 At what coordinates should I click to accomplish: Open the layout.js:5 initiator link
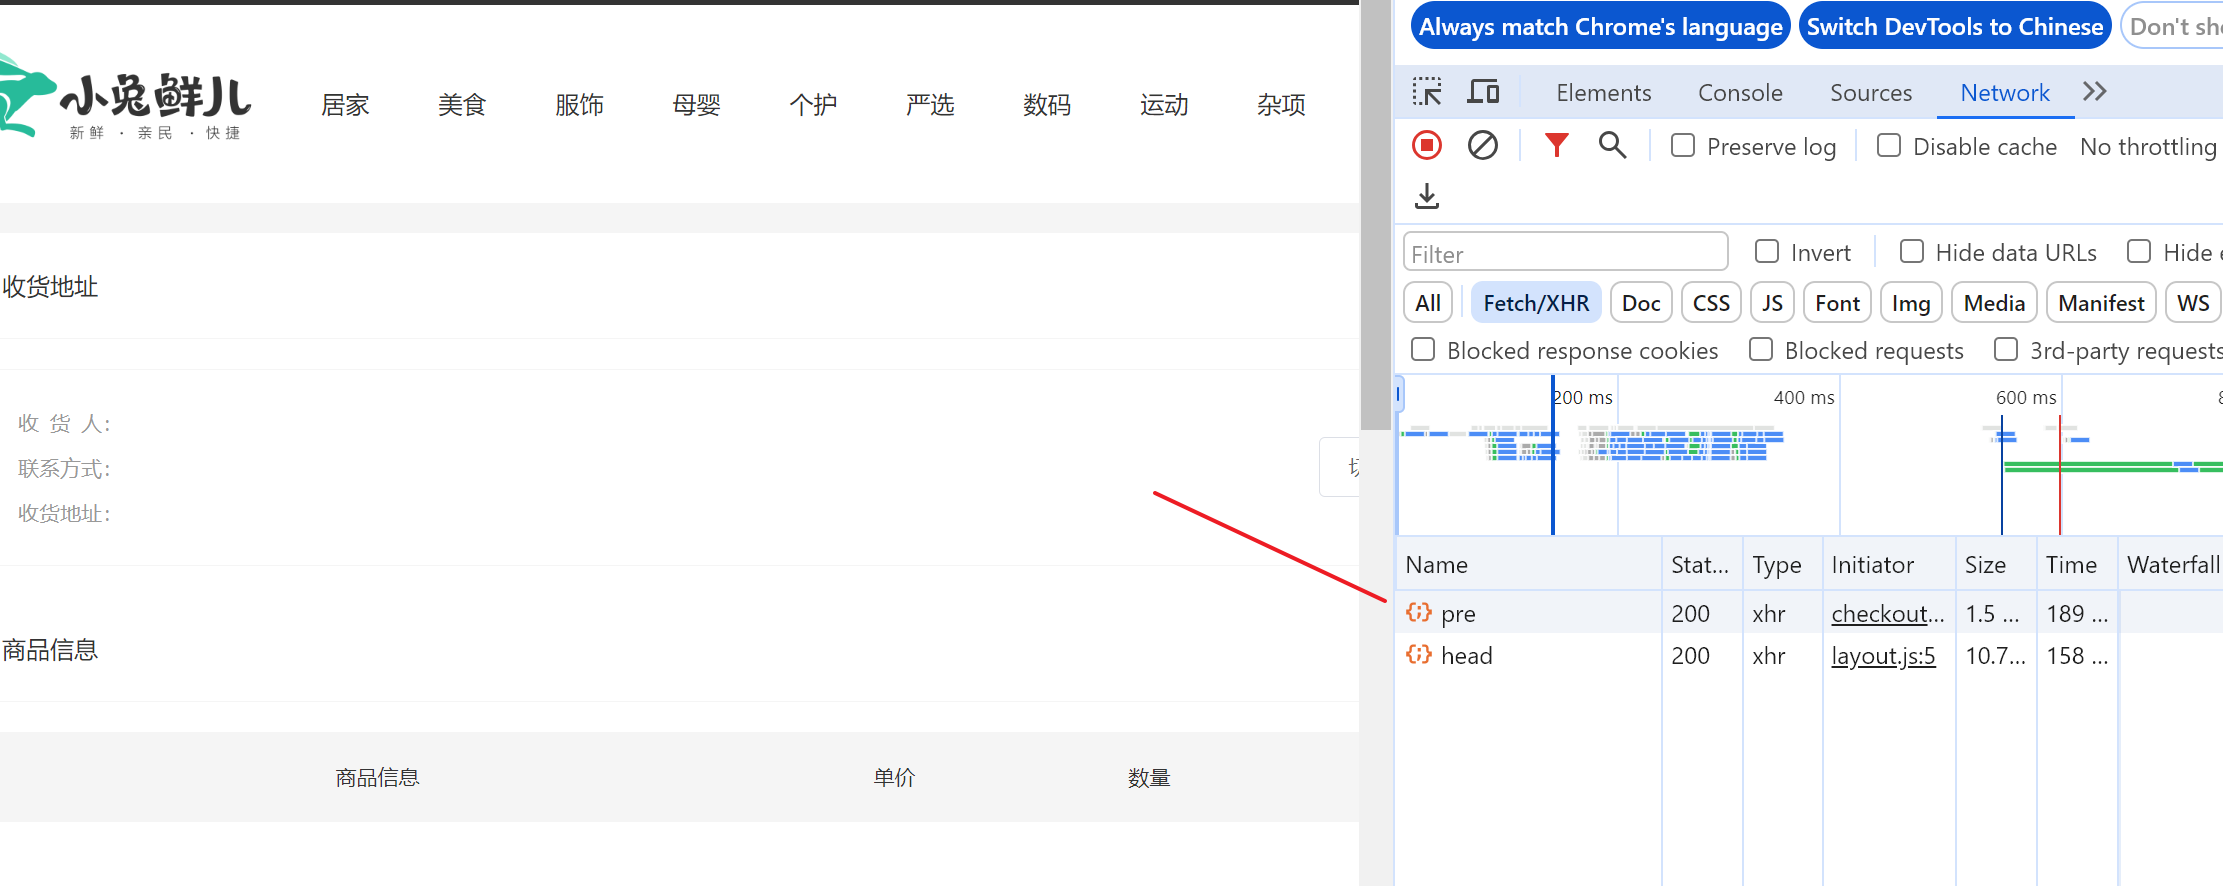coord(1883,655)
